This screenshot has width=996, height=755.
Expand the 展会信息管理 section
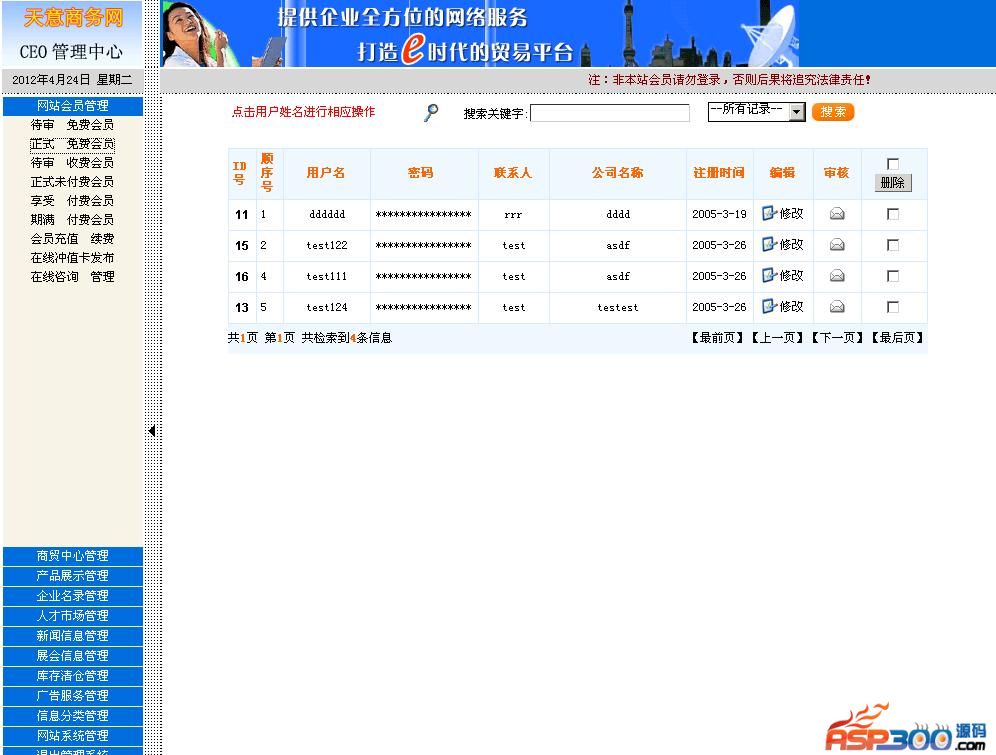click(x=72, y=656)
